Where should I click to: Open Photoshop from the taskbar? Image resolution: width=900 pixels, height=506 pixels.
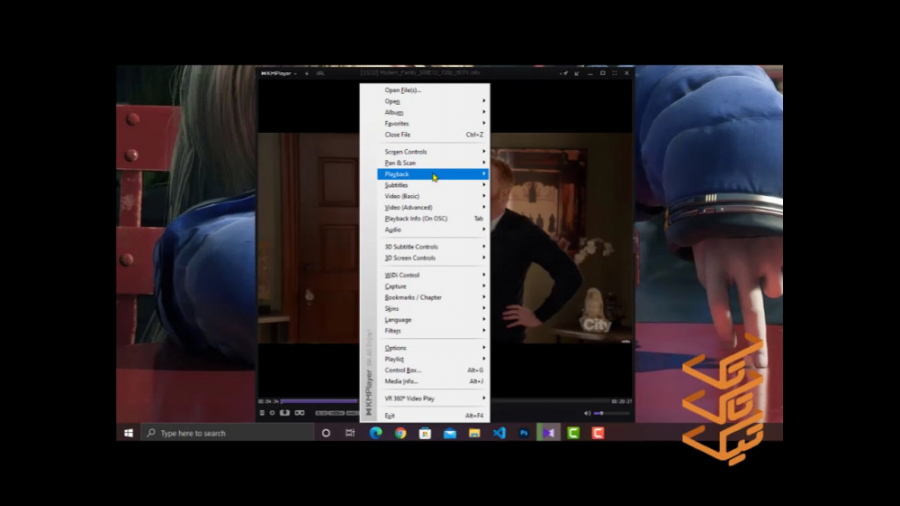[524, 433]
